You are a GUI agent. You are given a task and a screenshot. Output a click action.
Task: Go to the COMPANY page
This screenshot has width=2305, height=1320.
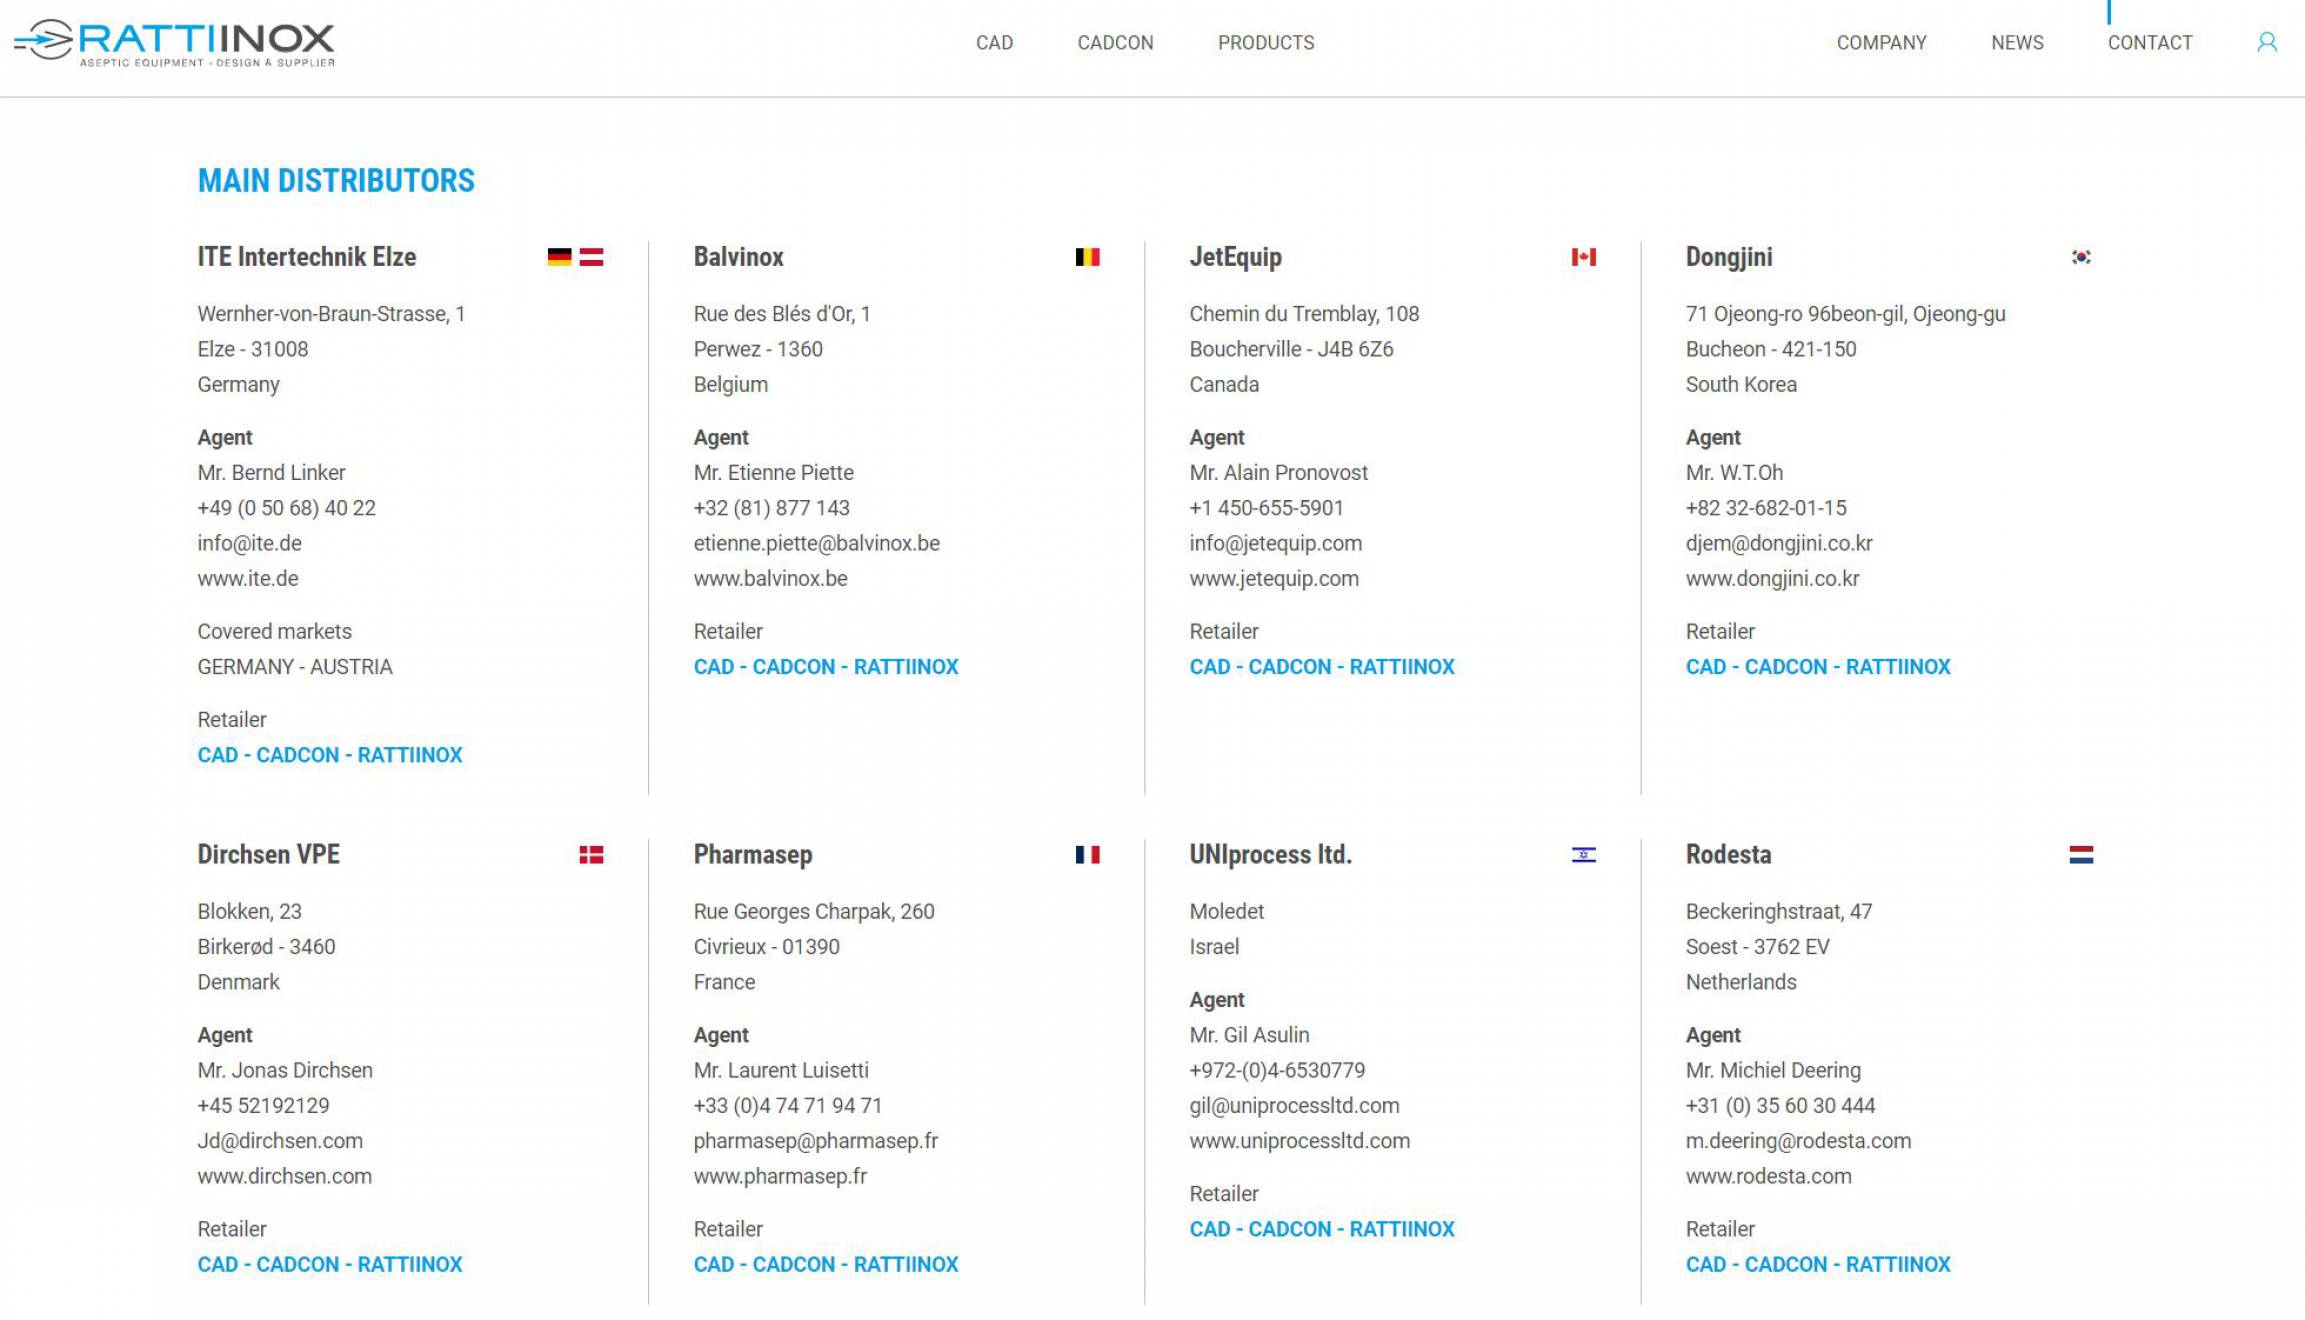[1881, 43]
